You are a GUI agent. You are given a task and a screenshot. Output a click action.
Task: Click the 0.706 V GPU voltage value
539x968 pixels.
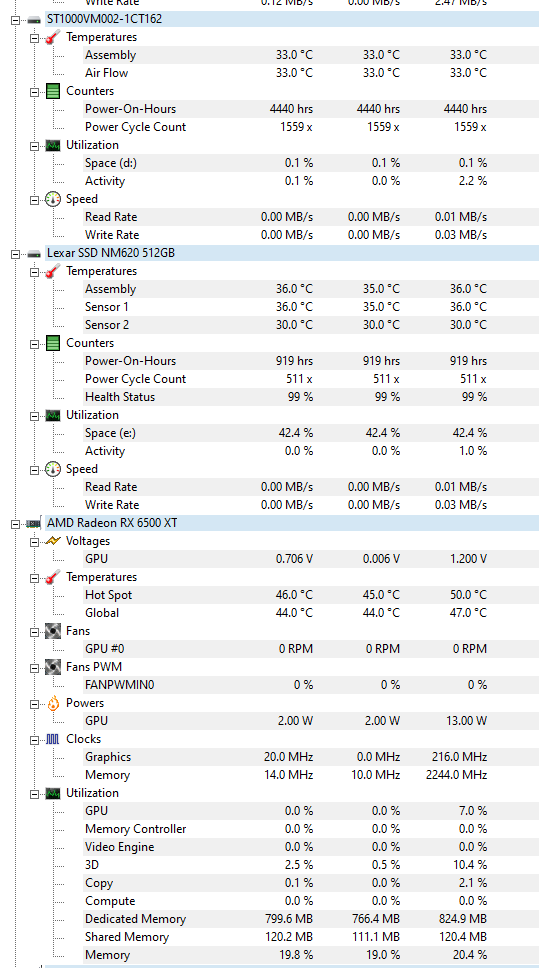(295, 559)
